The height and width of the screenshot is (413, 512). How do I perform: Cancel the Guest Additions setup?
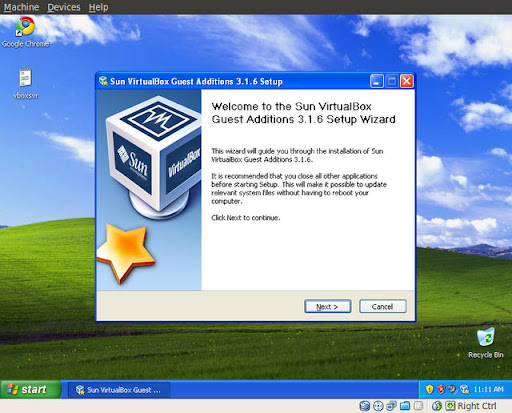point(383,306)
